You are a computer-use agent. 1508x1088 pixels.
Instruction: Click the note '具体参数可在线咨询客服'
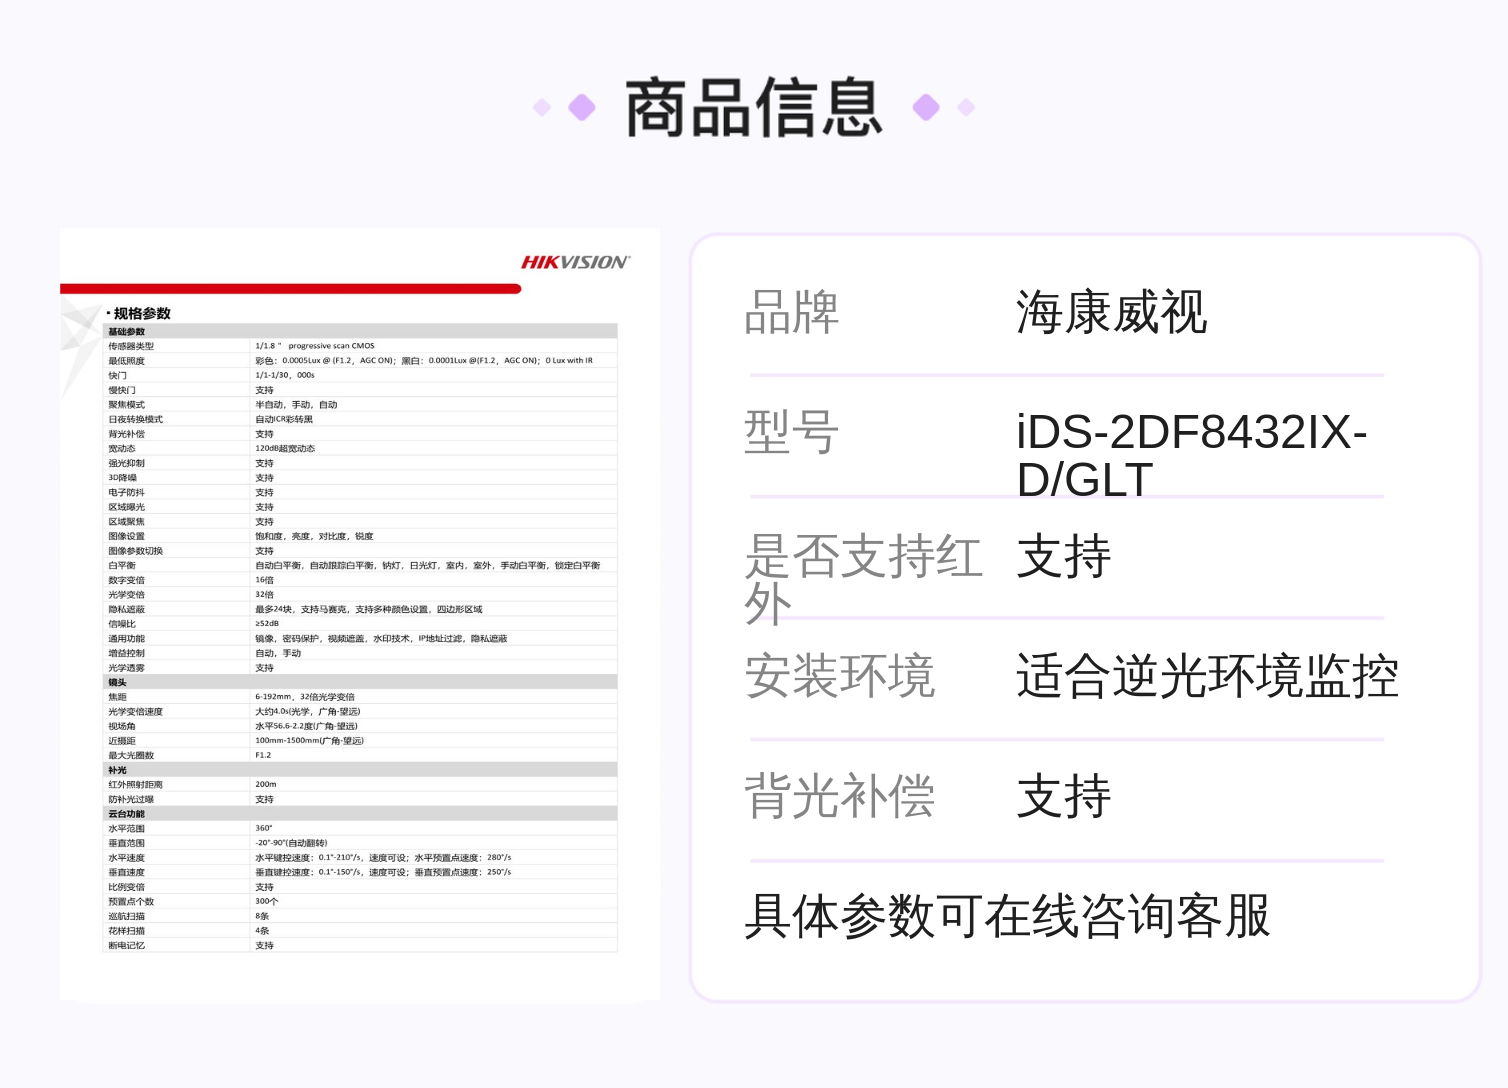pos(1008,916)
